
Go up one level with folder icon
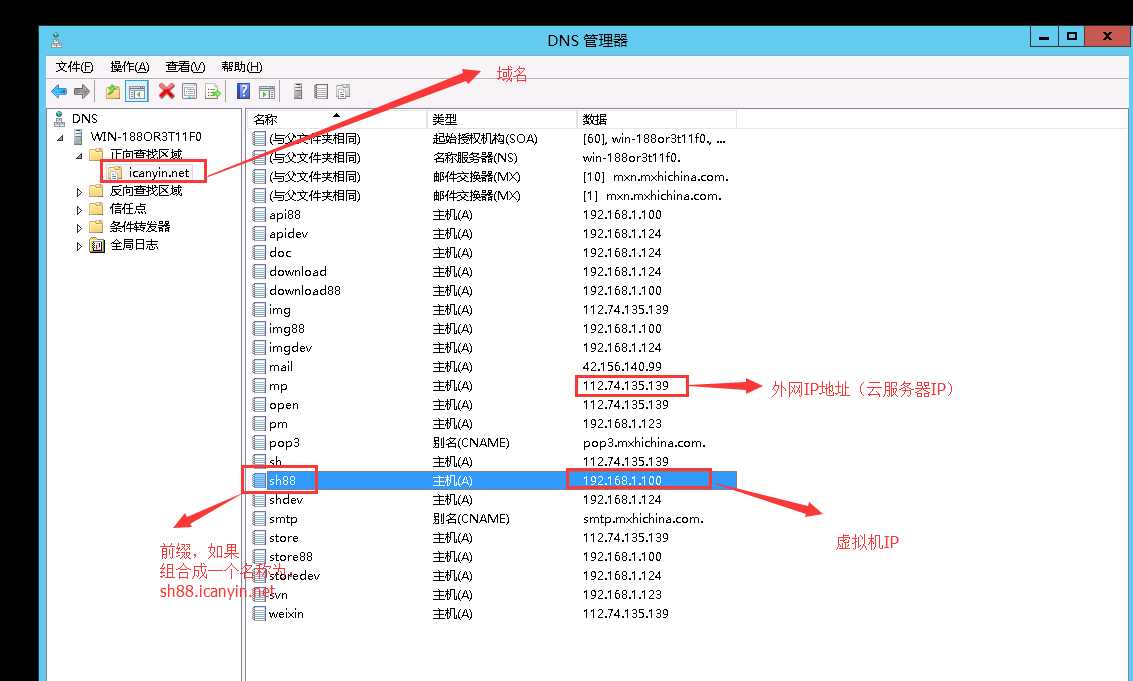click(113, 91)
